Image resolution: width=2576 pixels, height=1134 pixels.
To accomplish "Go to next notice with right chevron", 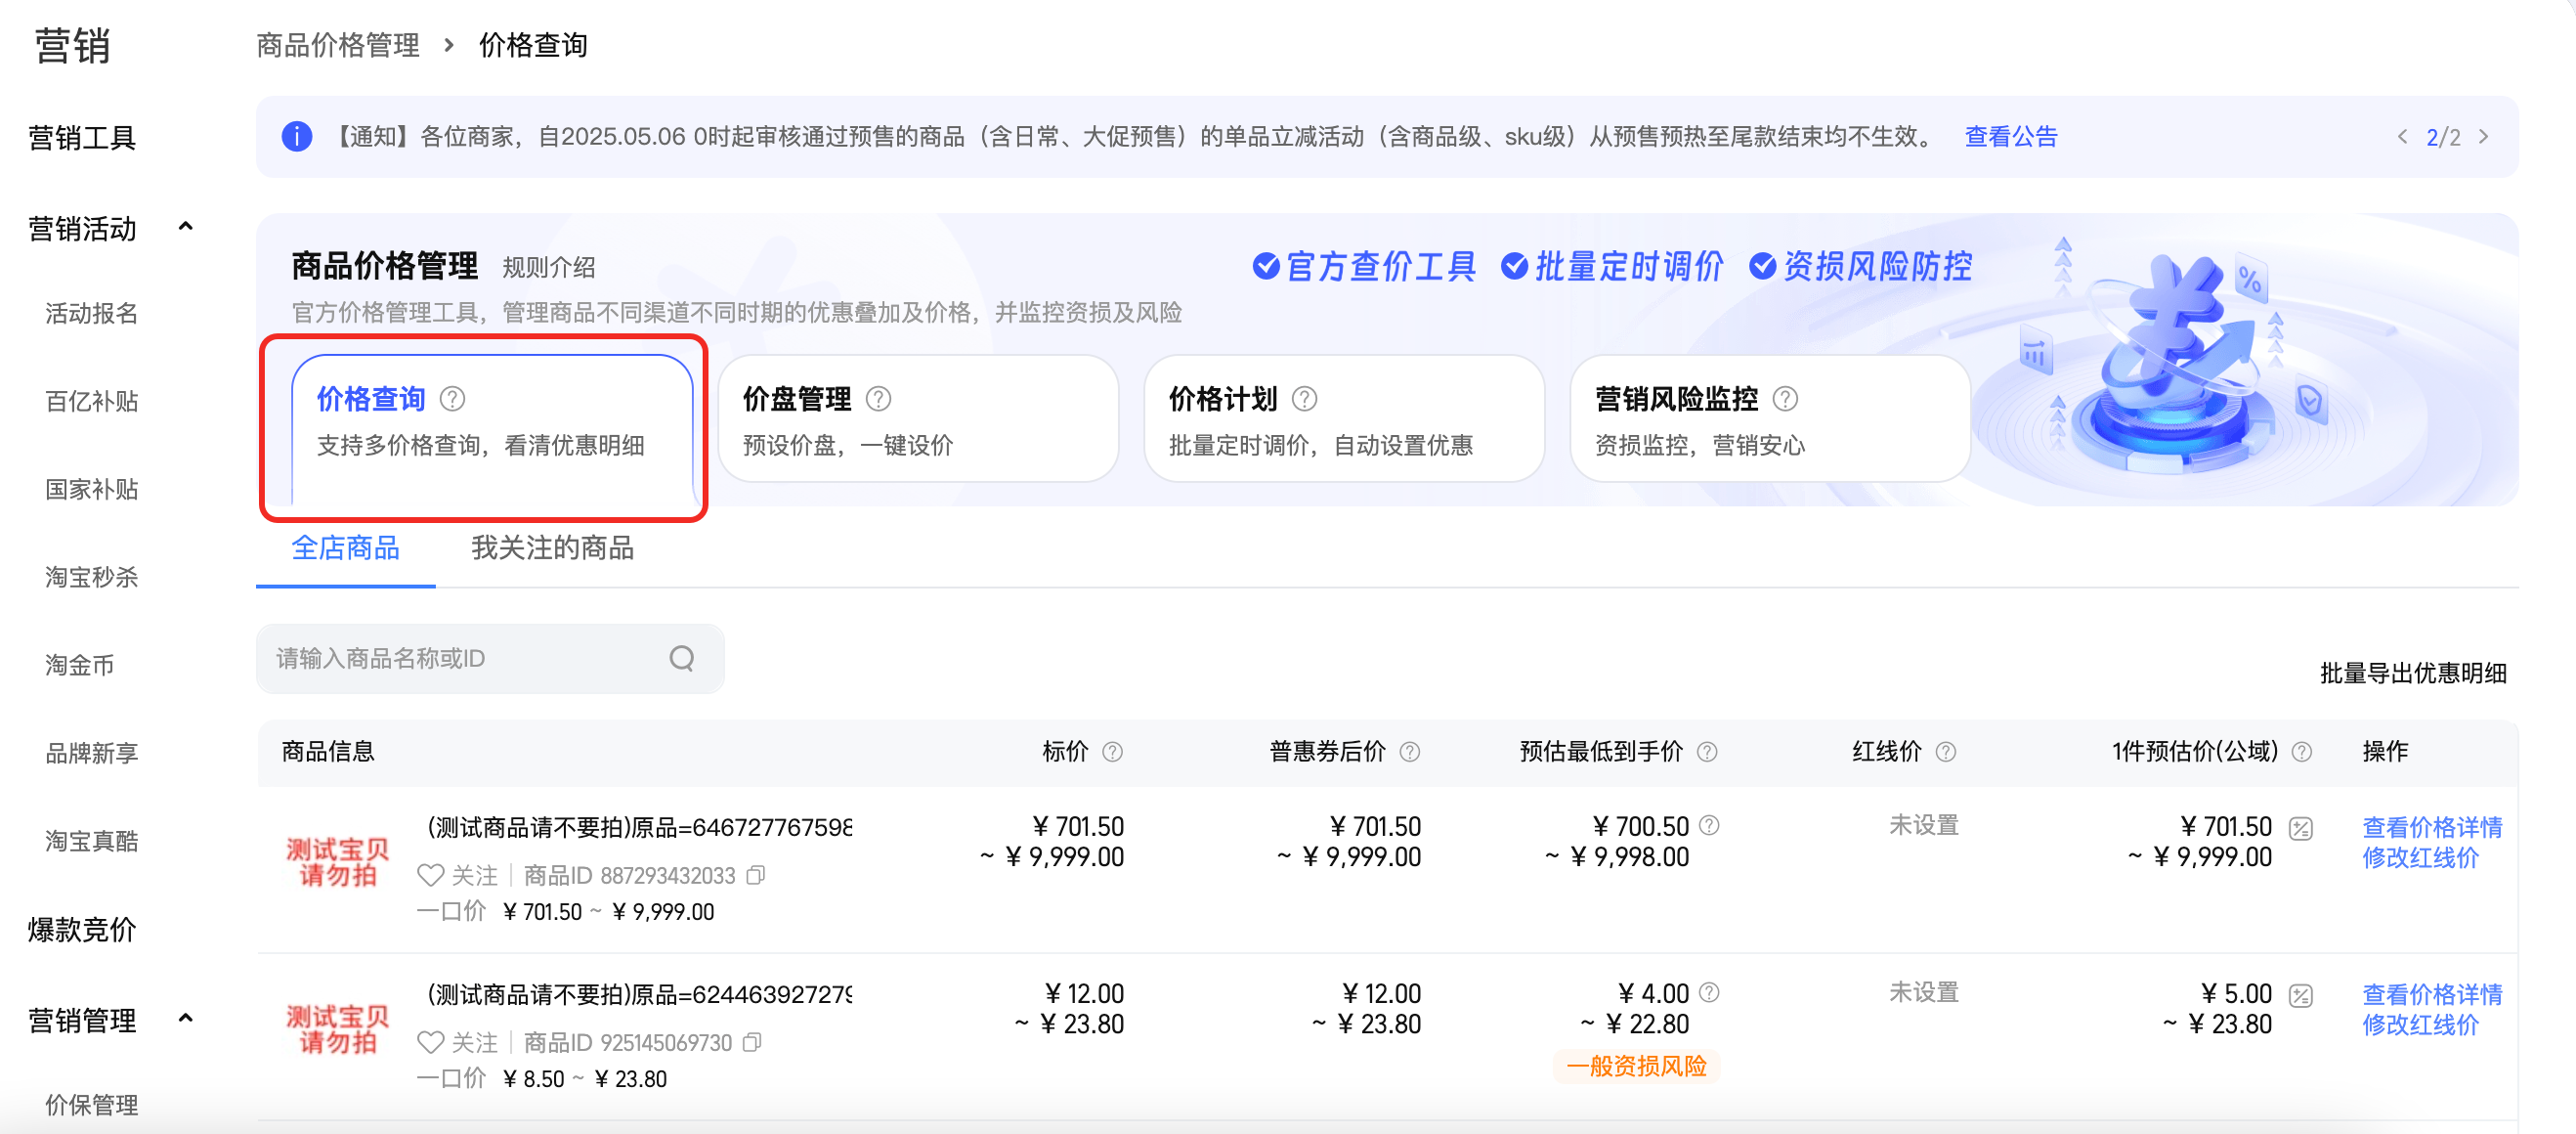I will coord(2484,137).
